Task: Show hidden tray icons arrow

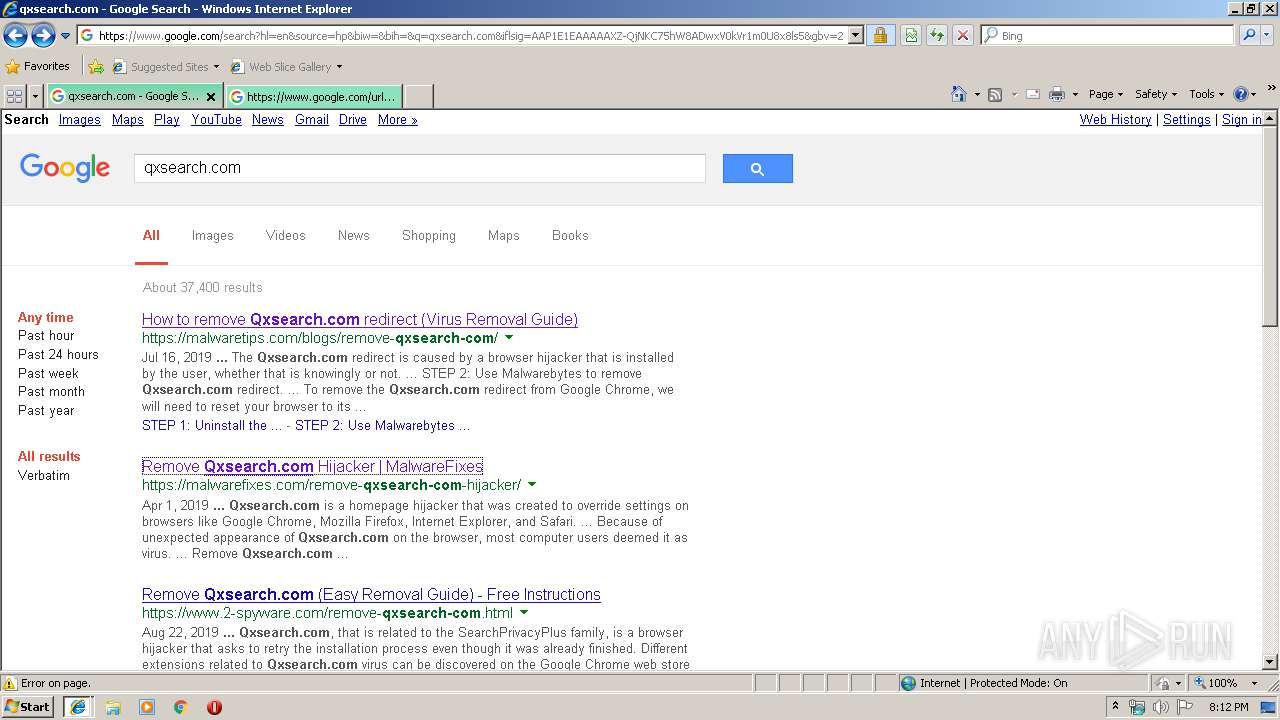Action: (x=1116, y=707)
